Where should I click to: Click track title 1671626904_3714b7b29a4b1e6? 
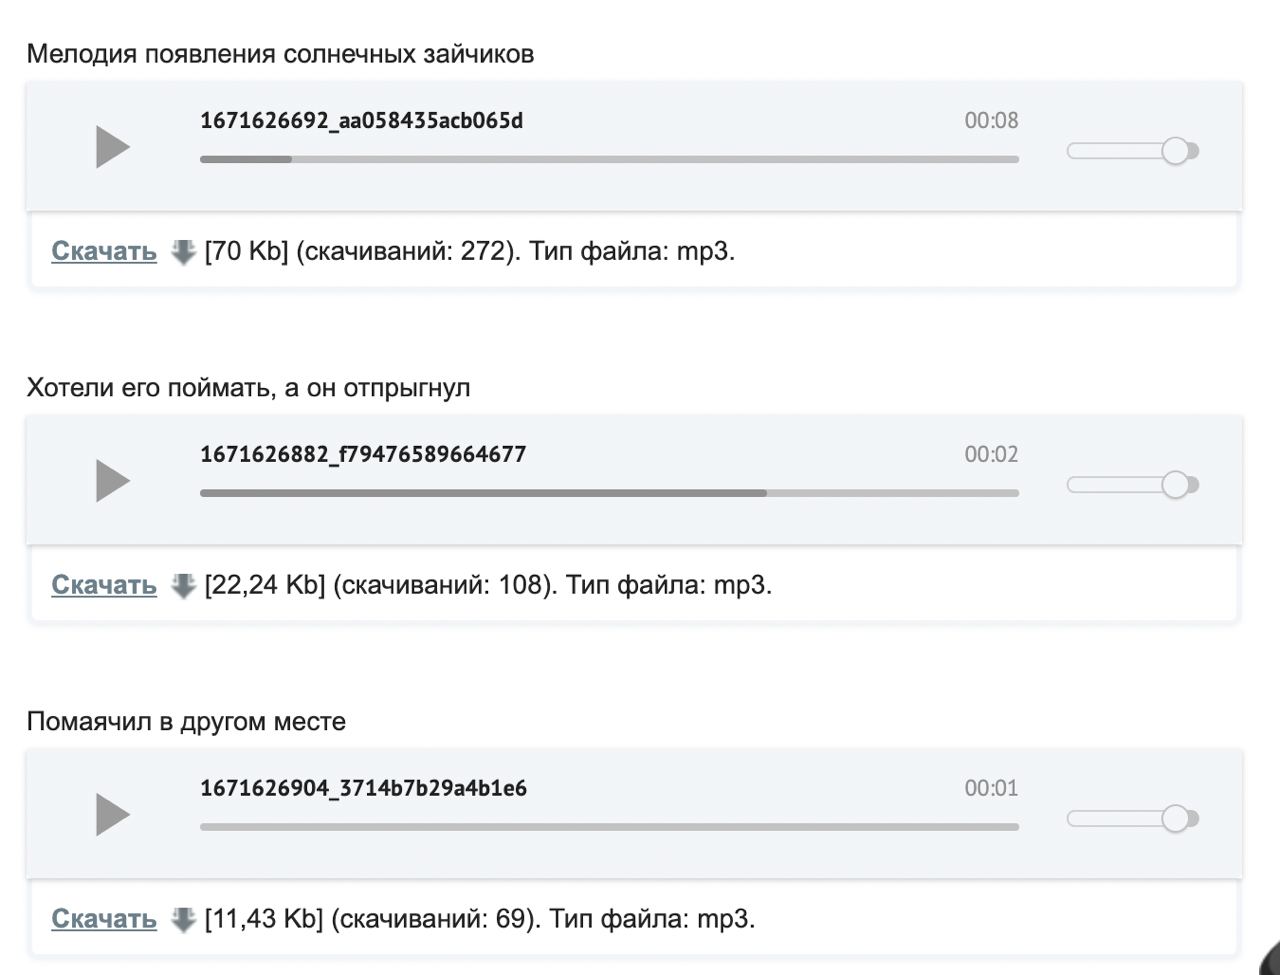click(363, 788)
